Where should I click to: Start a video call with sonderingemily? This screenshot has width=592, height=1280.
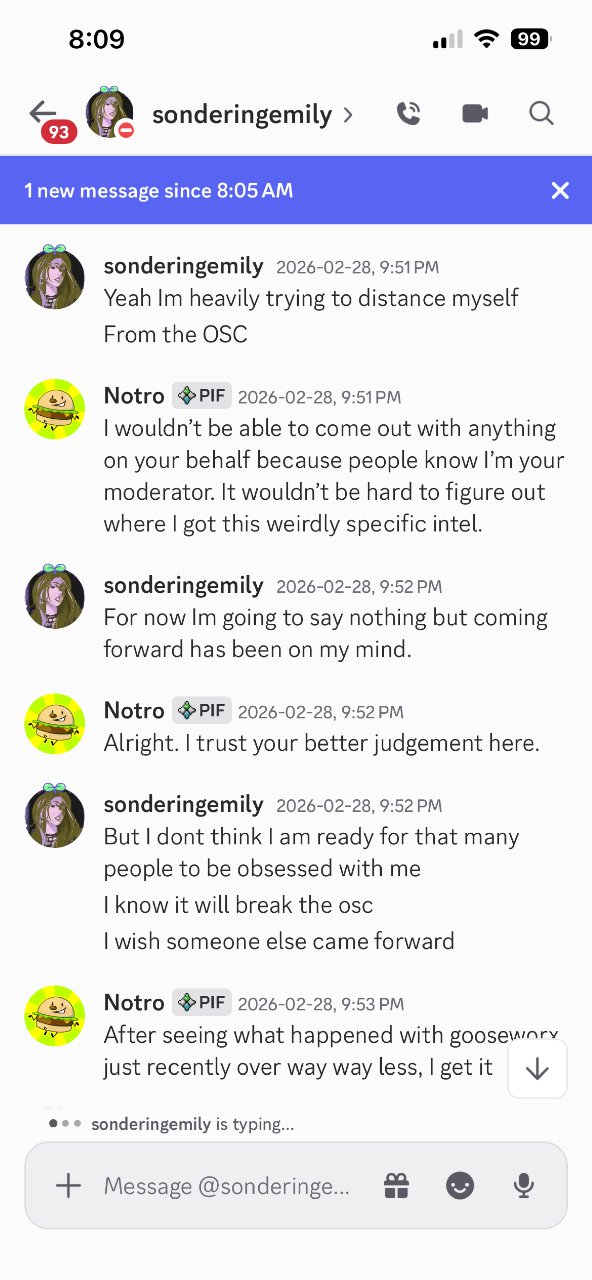pyautogui.click(x=475, y=114)
